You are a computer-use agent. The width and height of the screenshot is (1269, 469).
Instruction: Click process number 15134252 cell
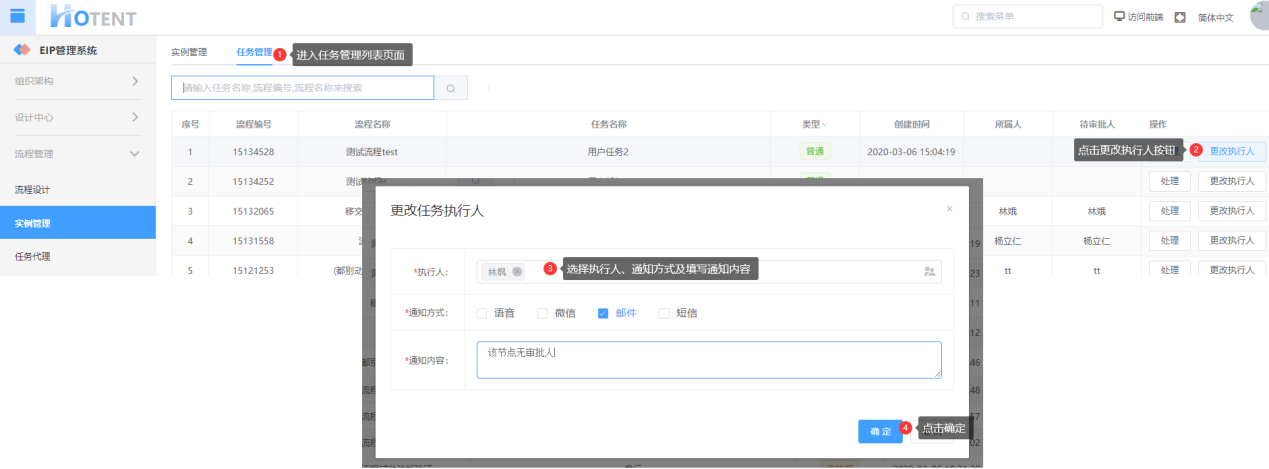(253, 182)
